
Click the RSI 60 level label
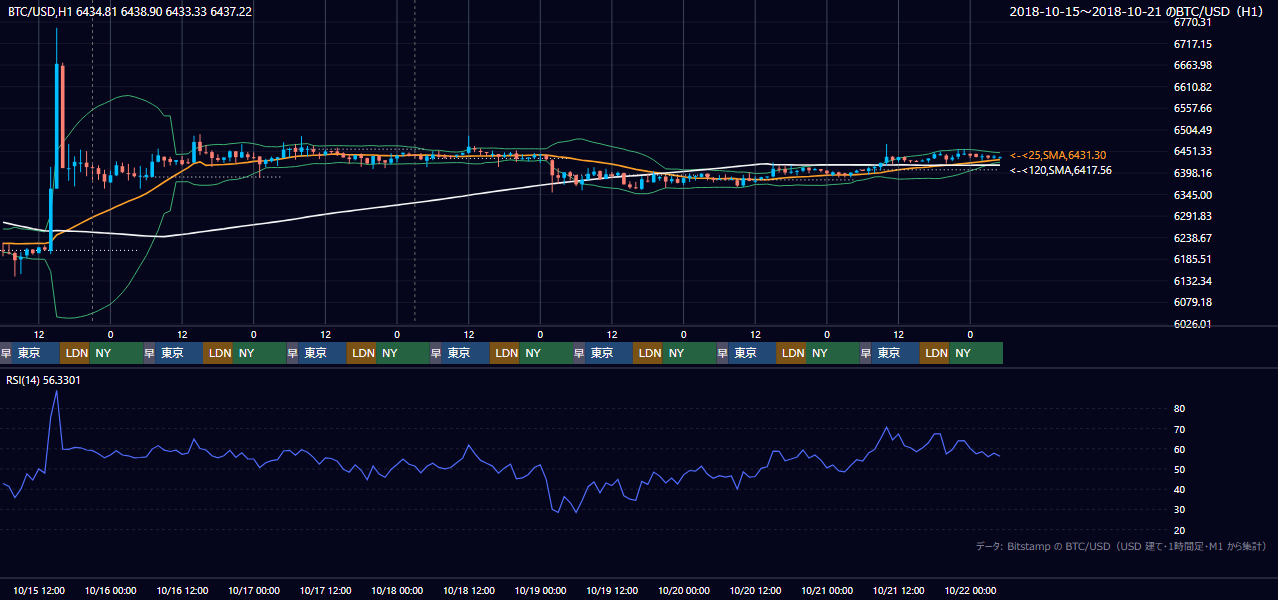(1180, 449)
